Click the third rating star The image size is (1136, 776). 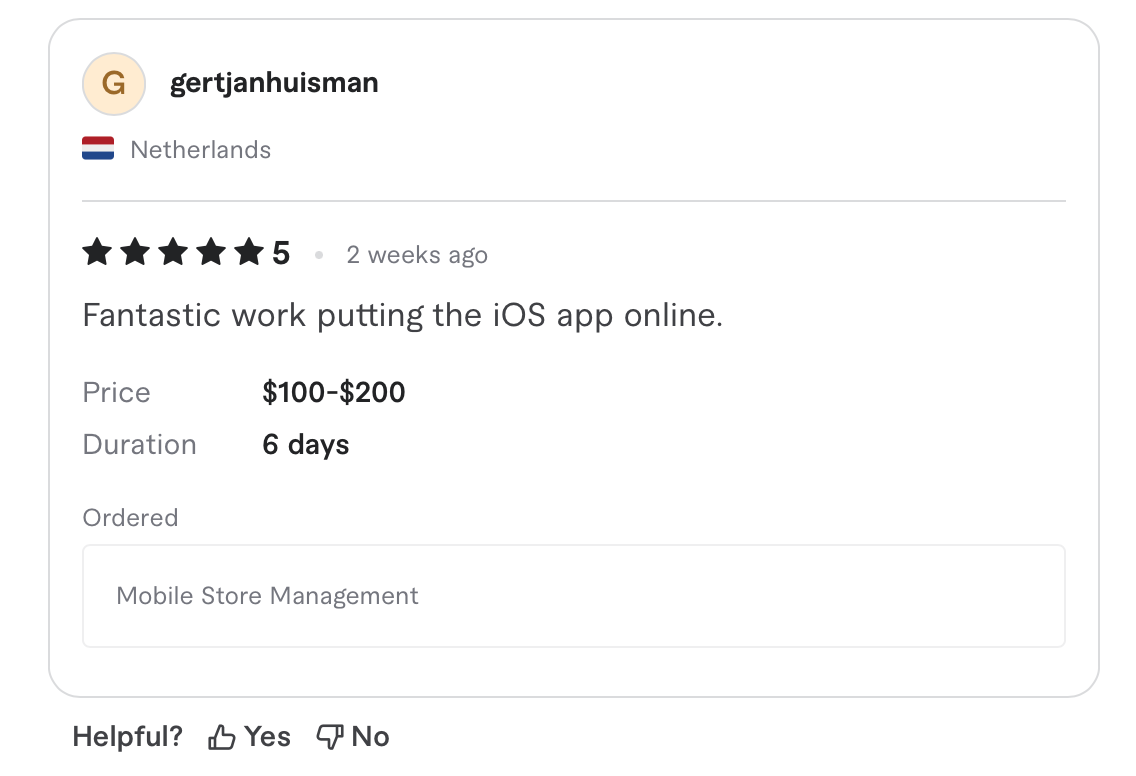[171, 253]
